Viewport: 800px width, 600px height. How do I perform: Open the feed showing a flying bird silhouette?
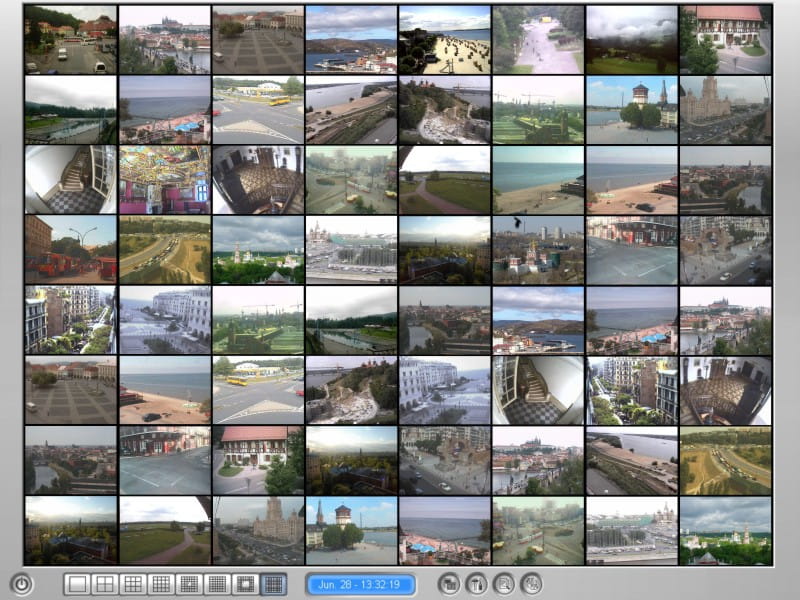538,250
